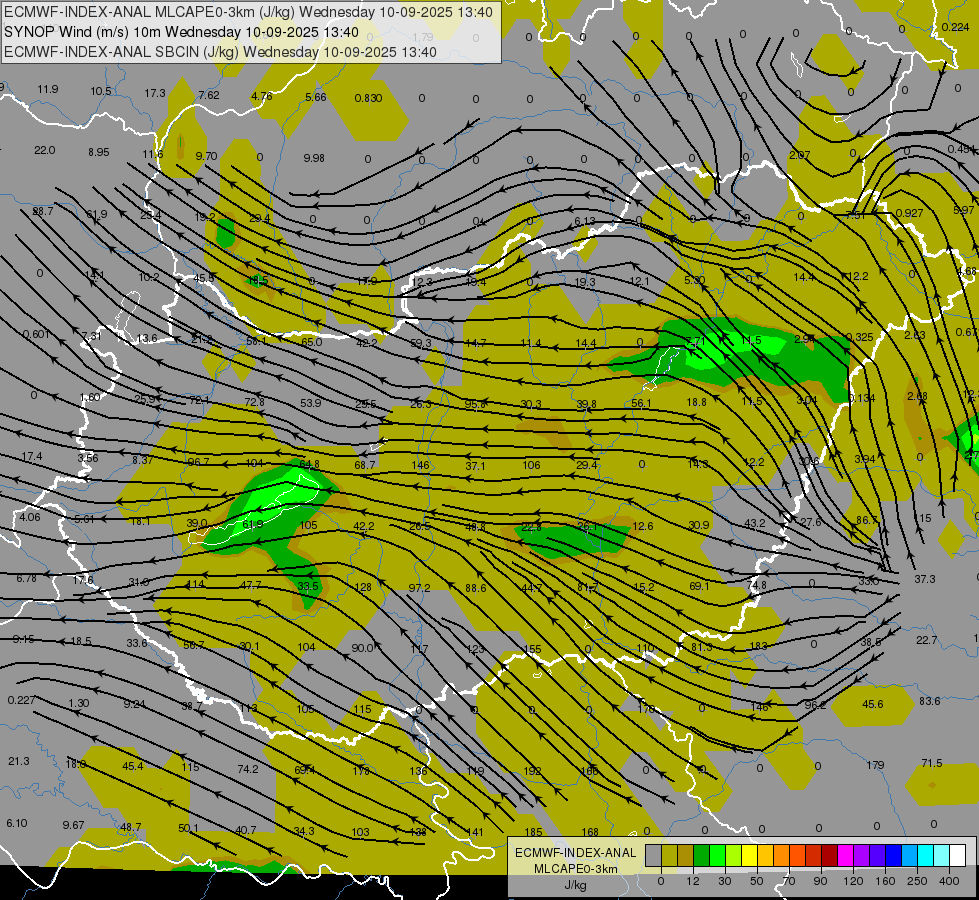The image size is (979, 900).
Task: Click the map value 95.8
Action: (475, 404)
